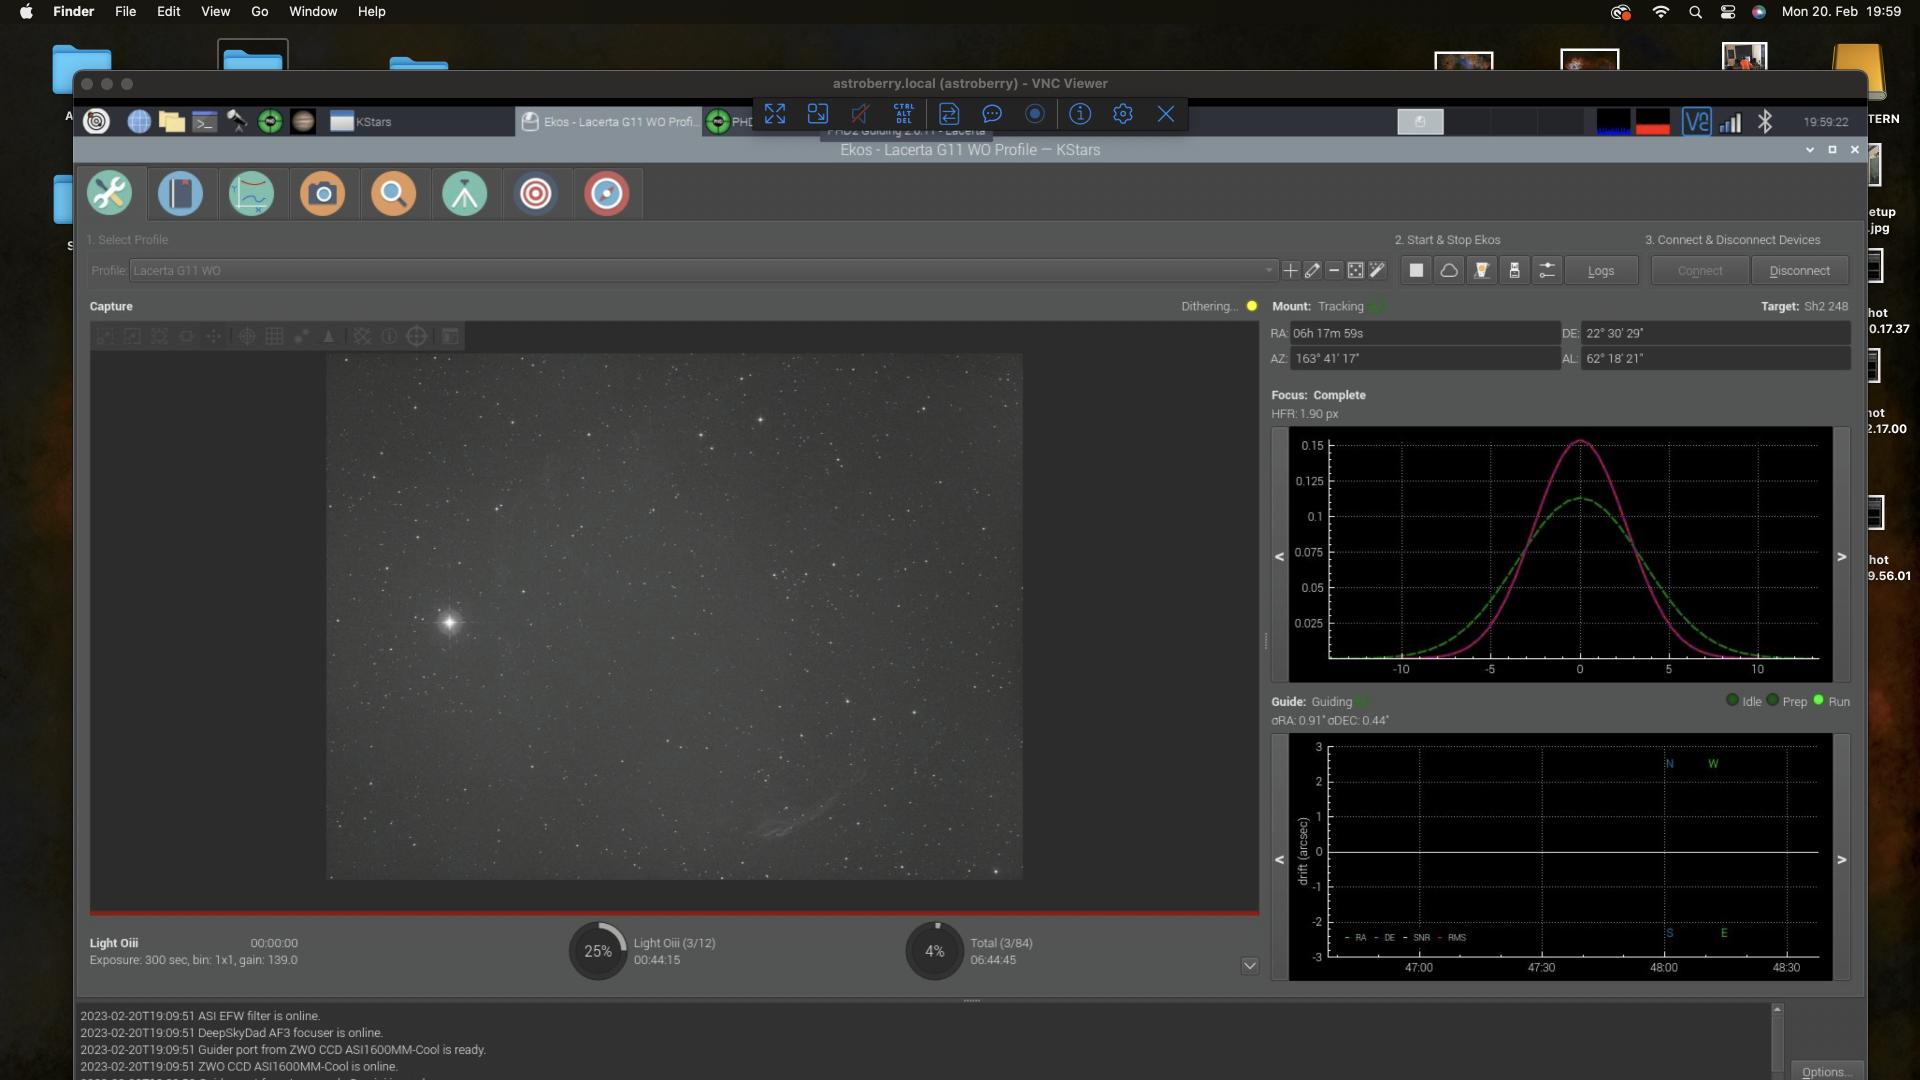Open Ekos options sliders icon
The width and height of the screenshot is (1920, 1080).
pos(1547,271)
